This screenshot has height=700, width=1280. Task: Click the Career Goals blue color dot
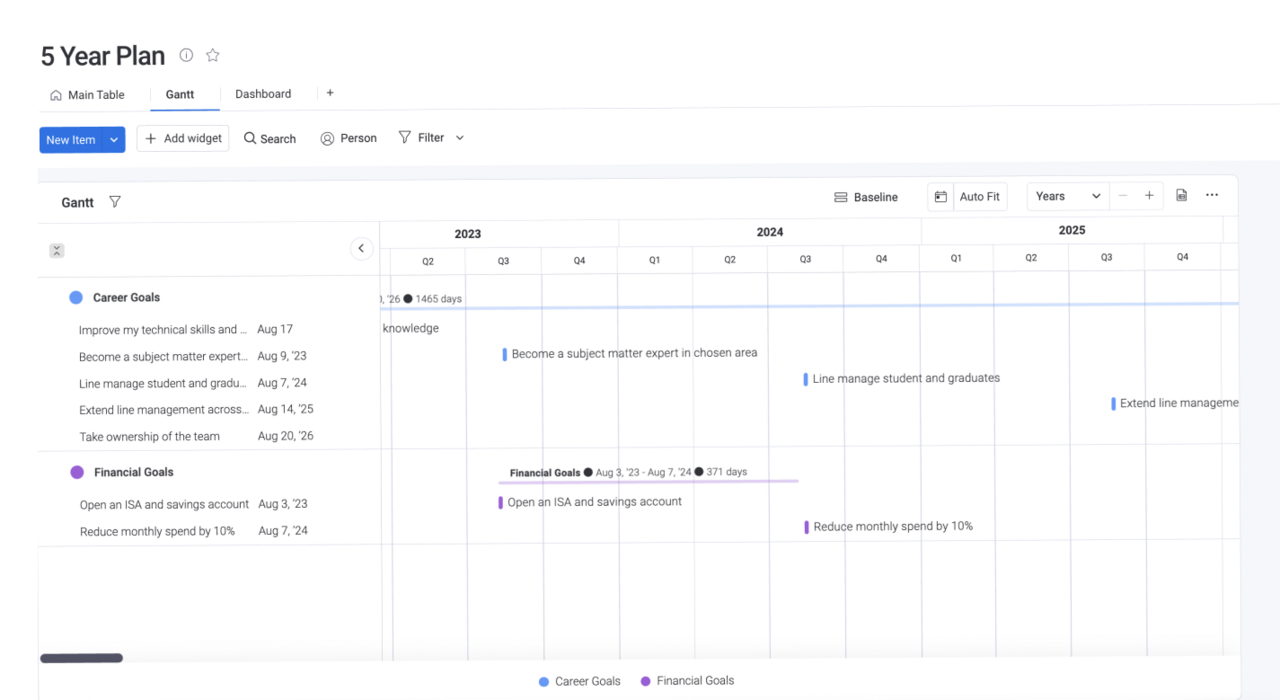76,297
